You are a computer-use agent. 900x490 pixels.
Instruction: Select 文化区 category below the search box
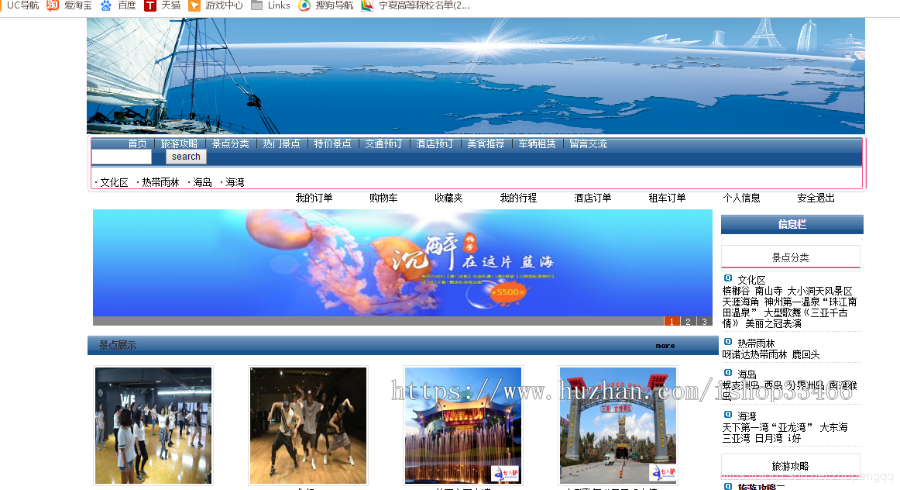click(x=114, y=182)
